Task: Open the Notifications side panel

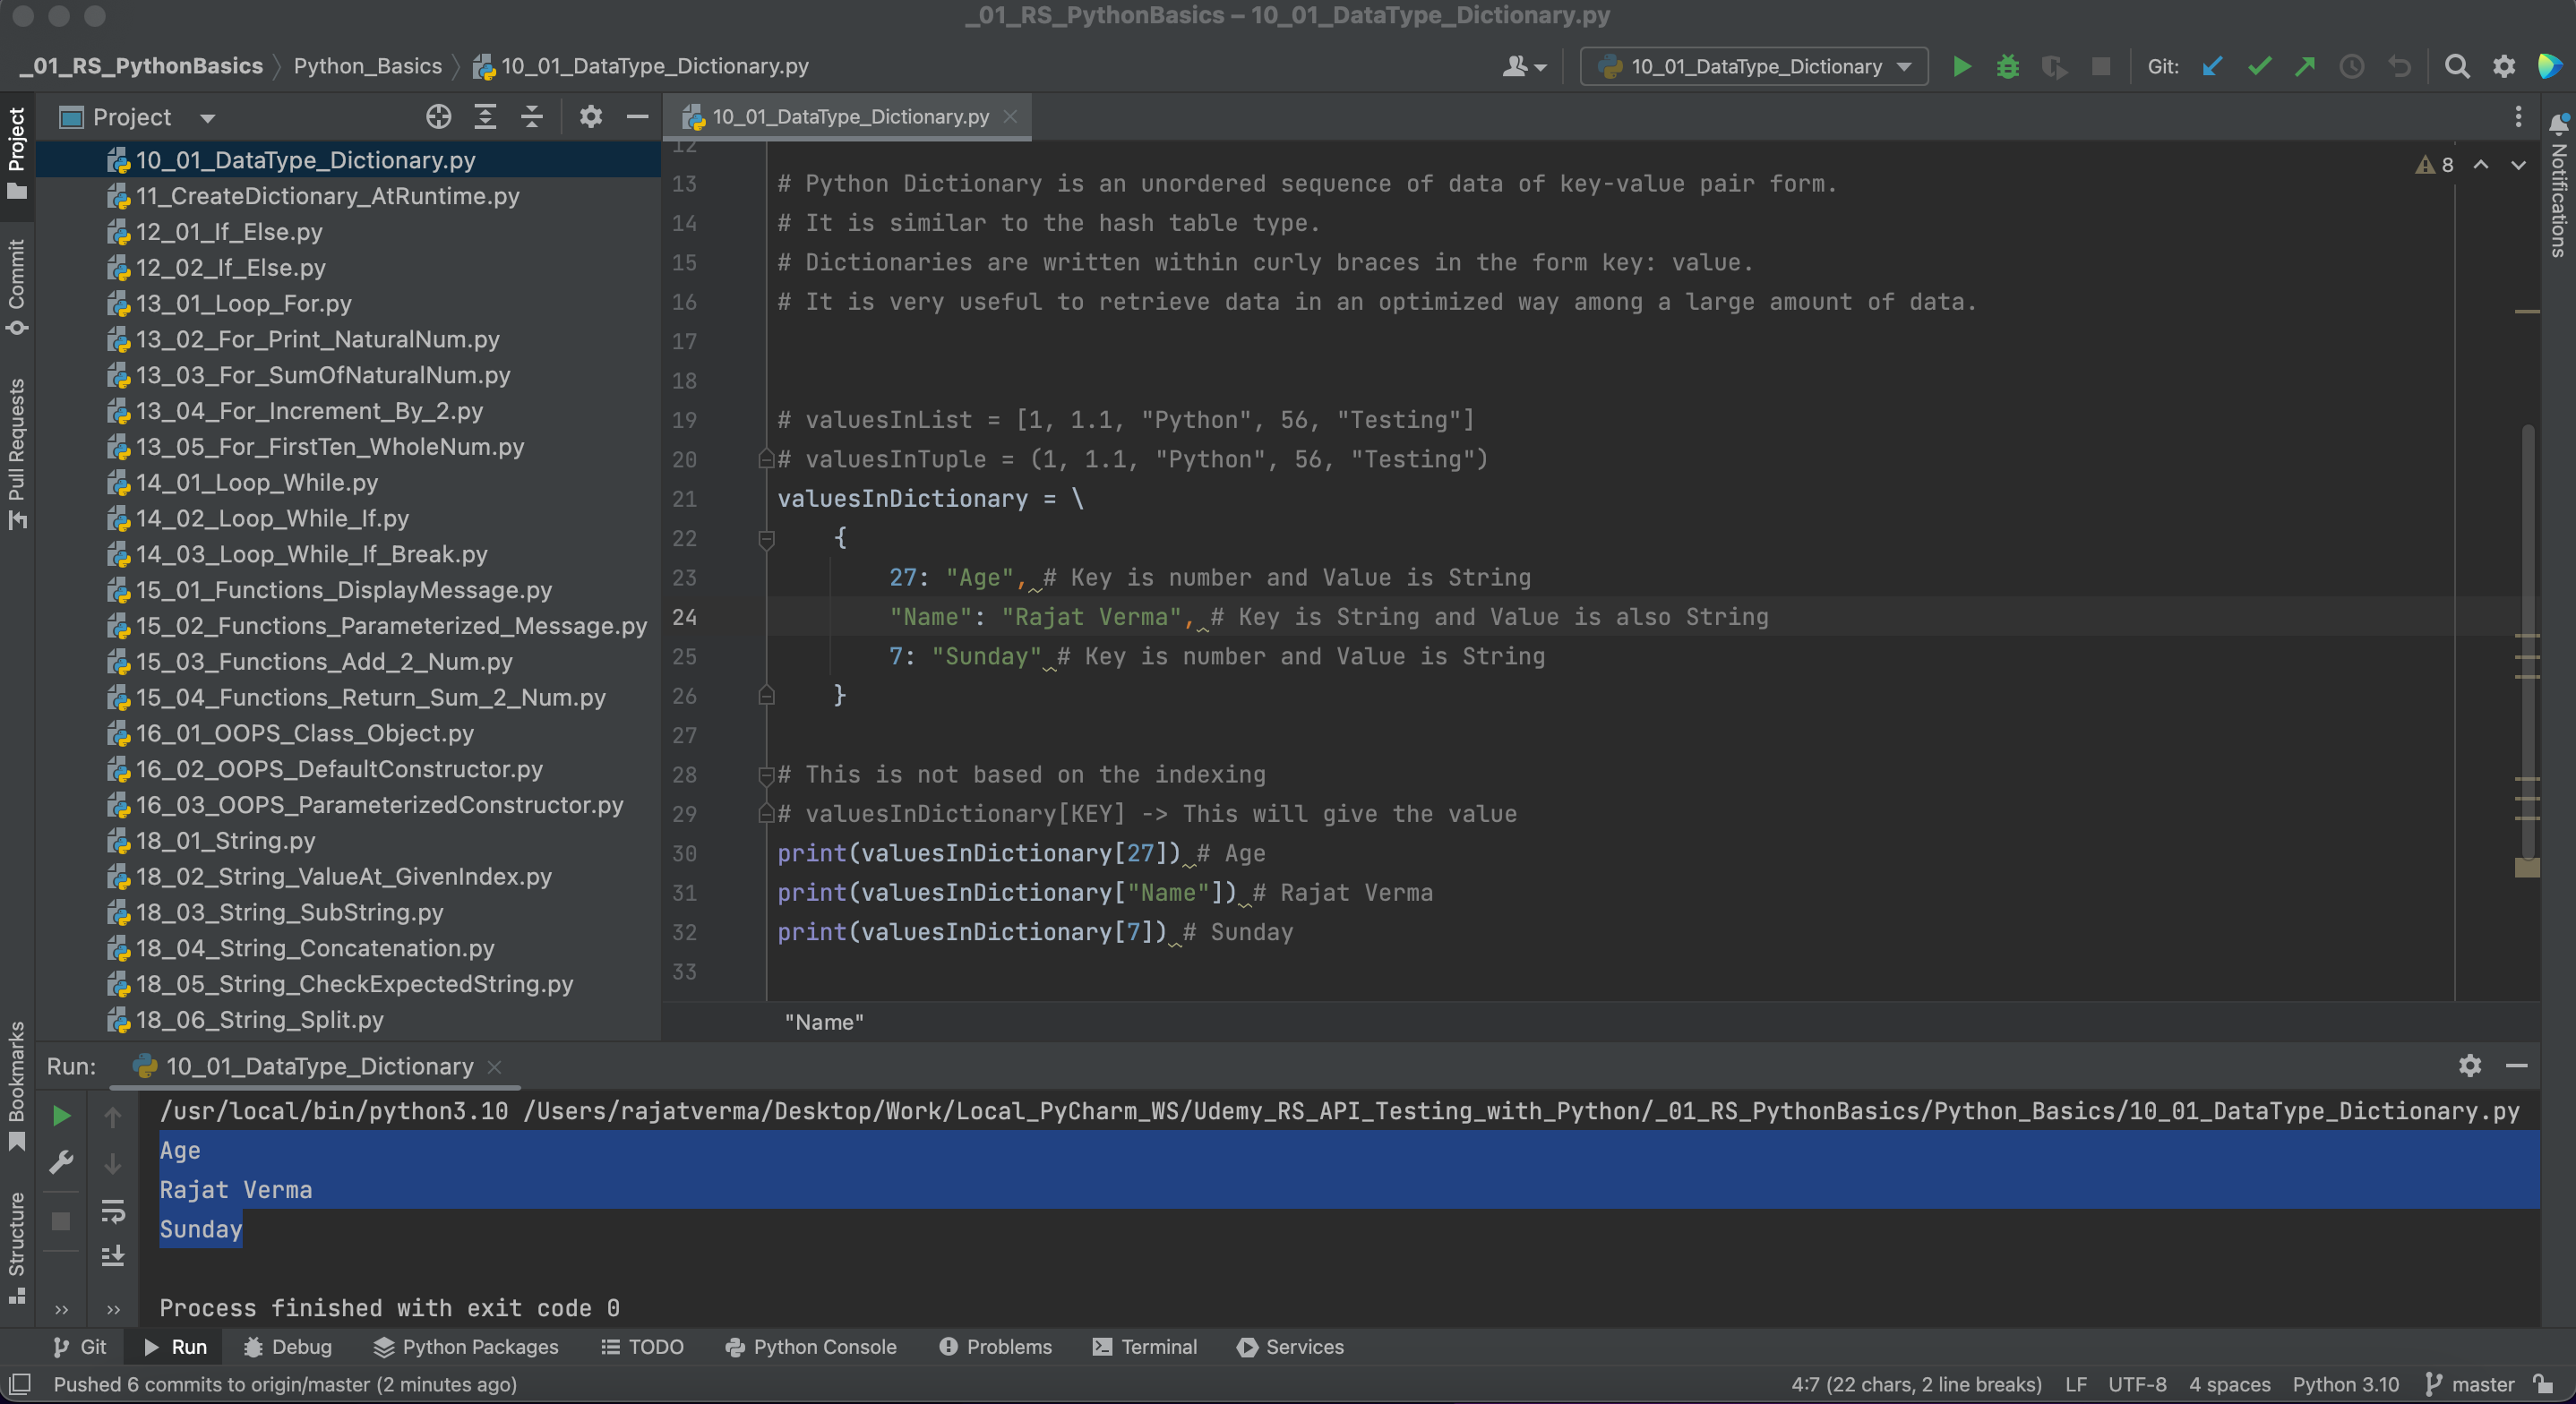Action: tap(2558, 185)
